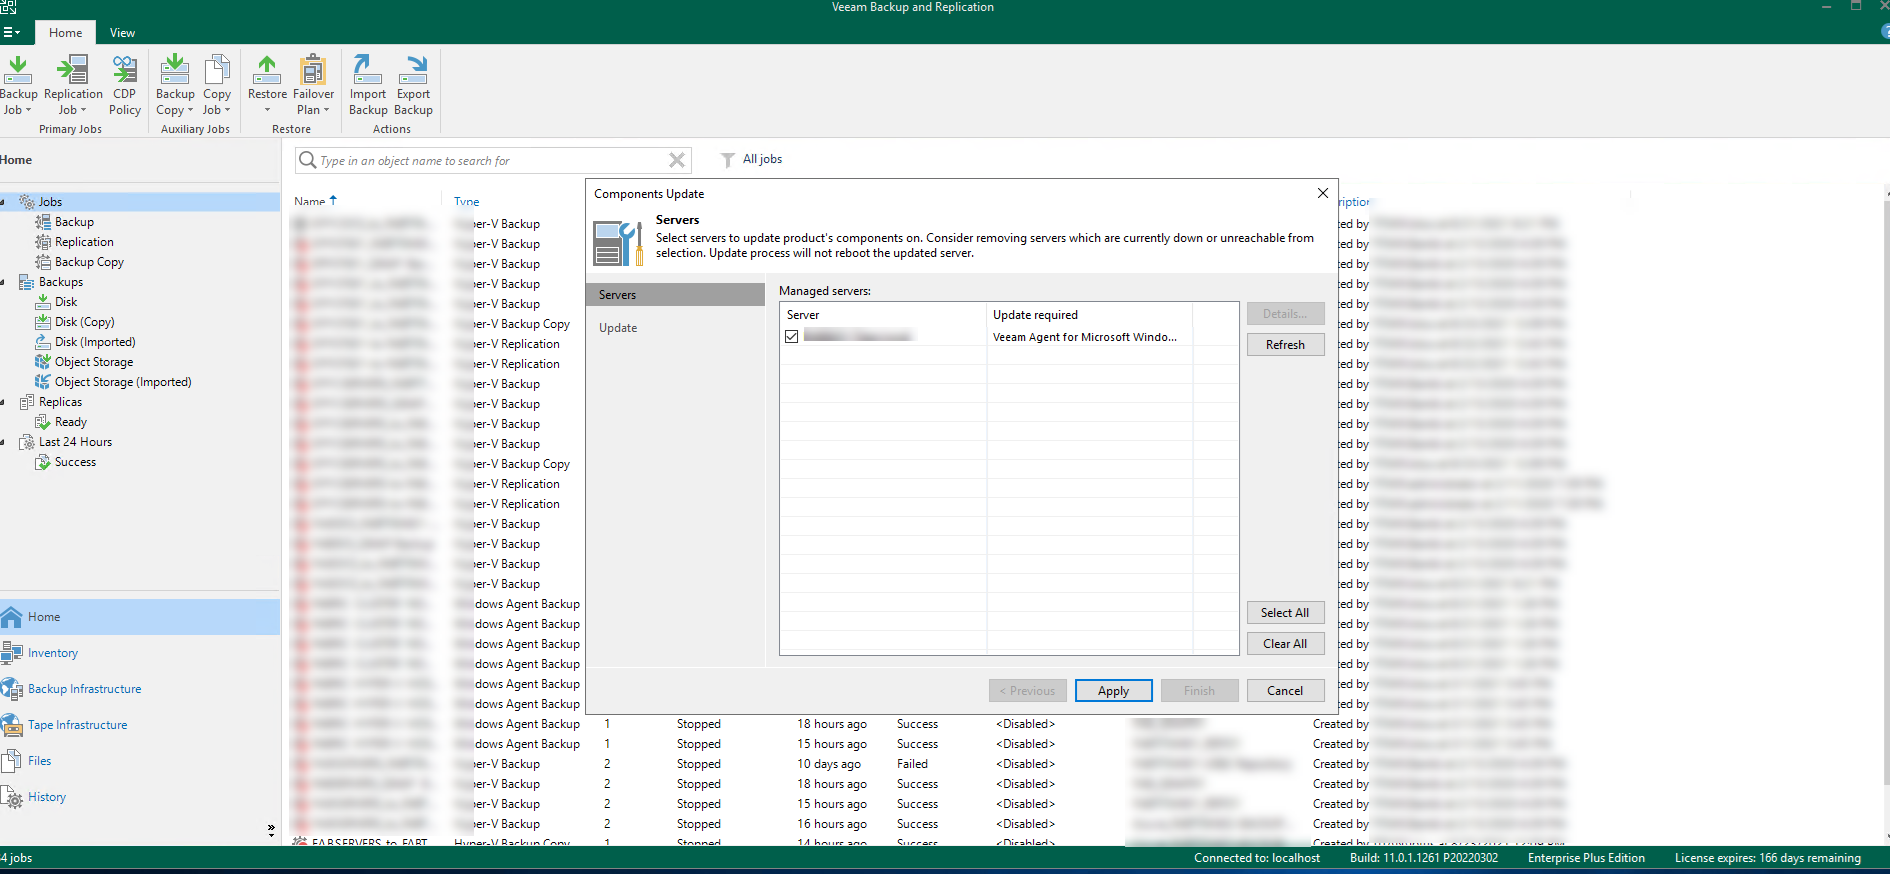Screen dimensions: 1890x874
Task: Select the Servers wizard step
Action: pos(675,295)
